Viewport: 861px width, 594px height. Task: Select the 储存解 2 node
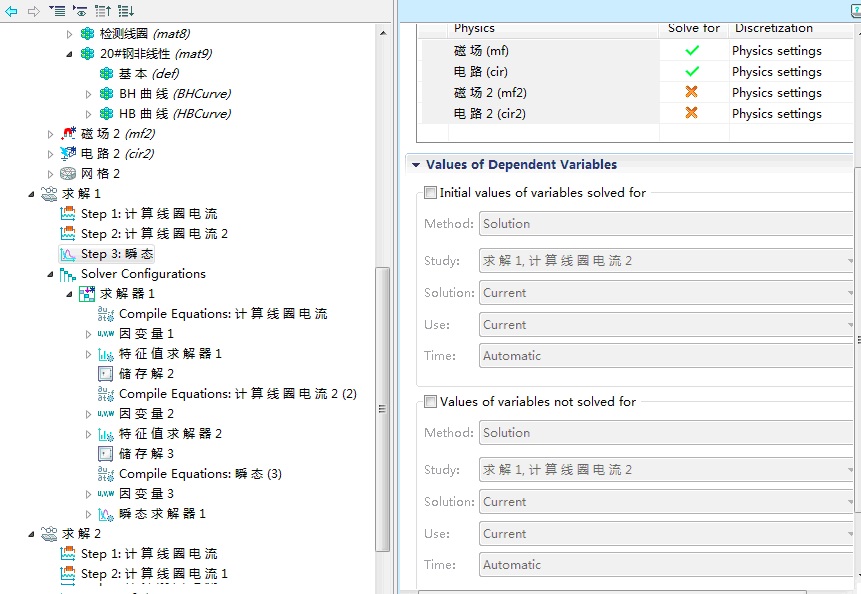pos(146,374)
